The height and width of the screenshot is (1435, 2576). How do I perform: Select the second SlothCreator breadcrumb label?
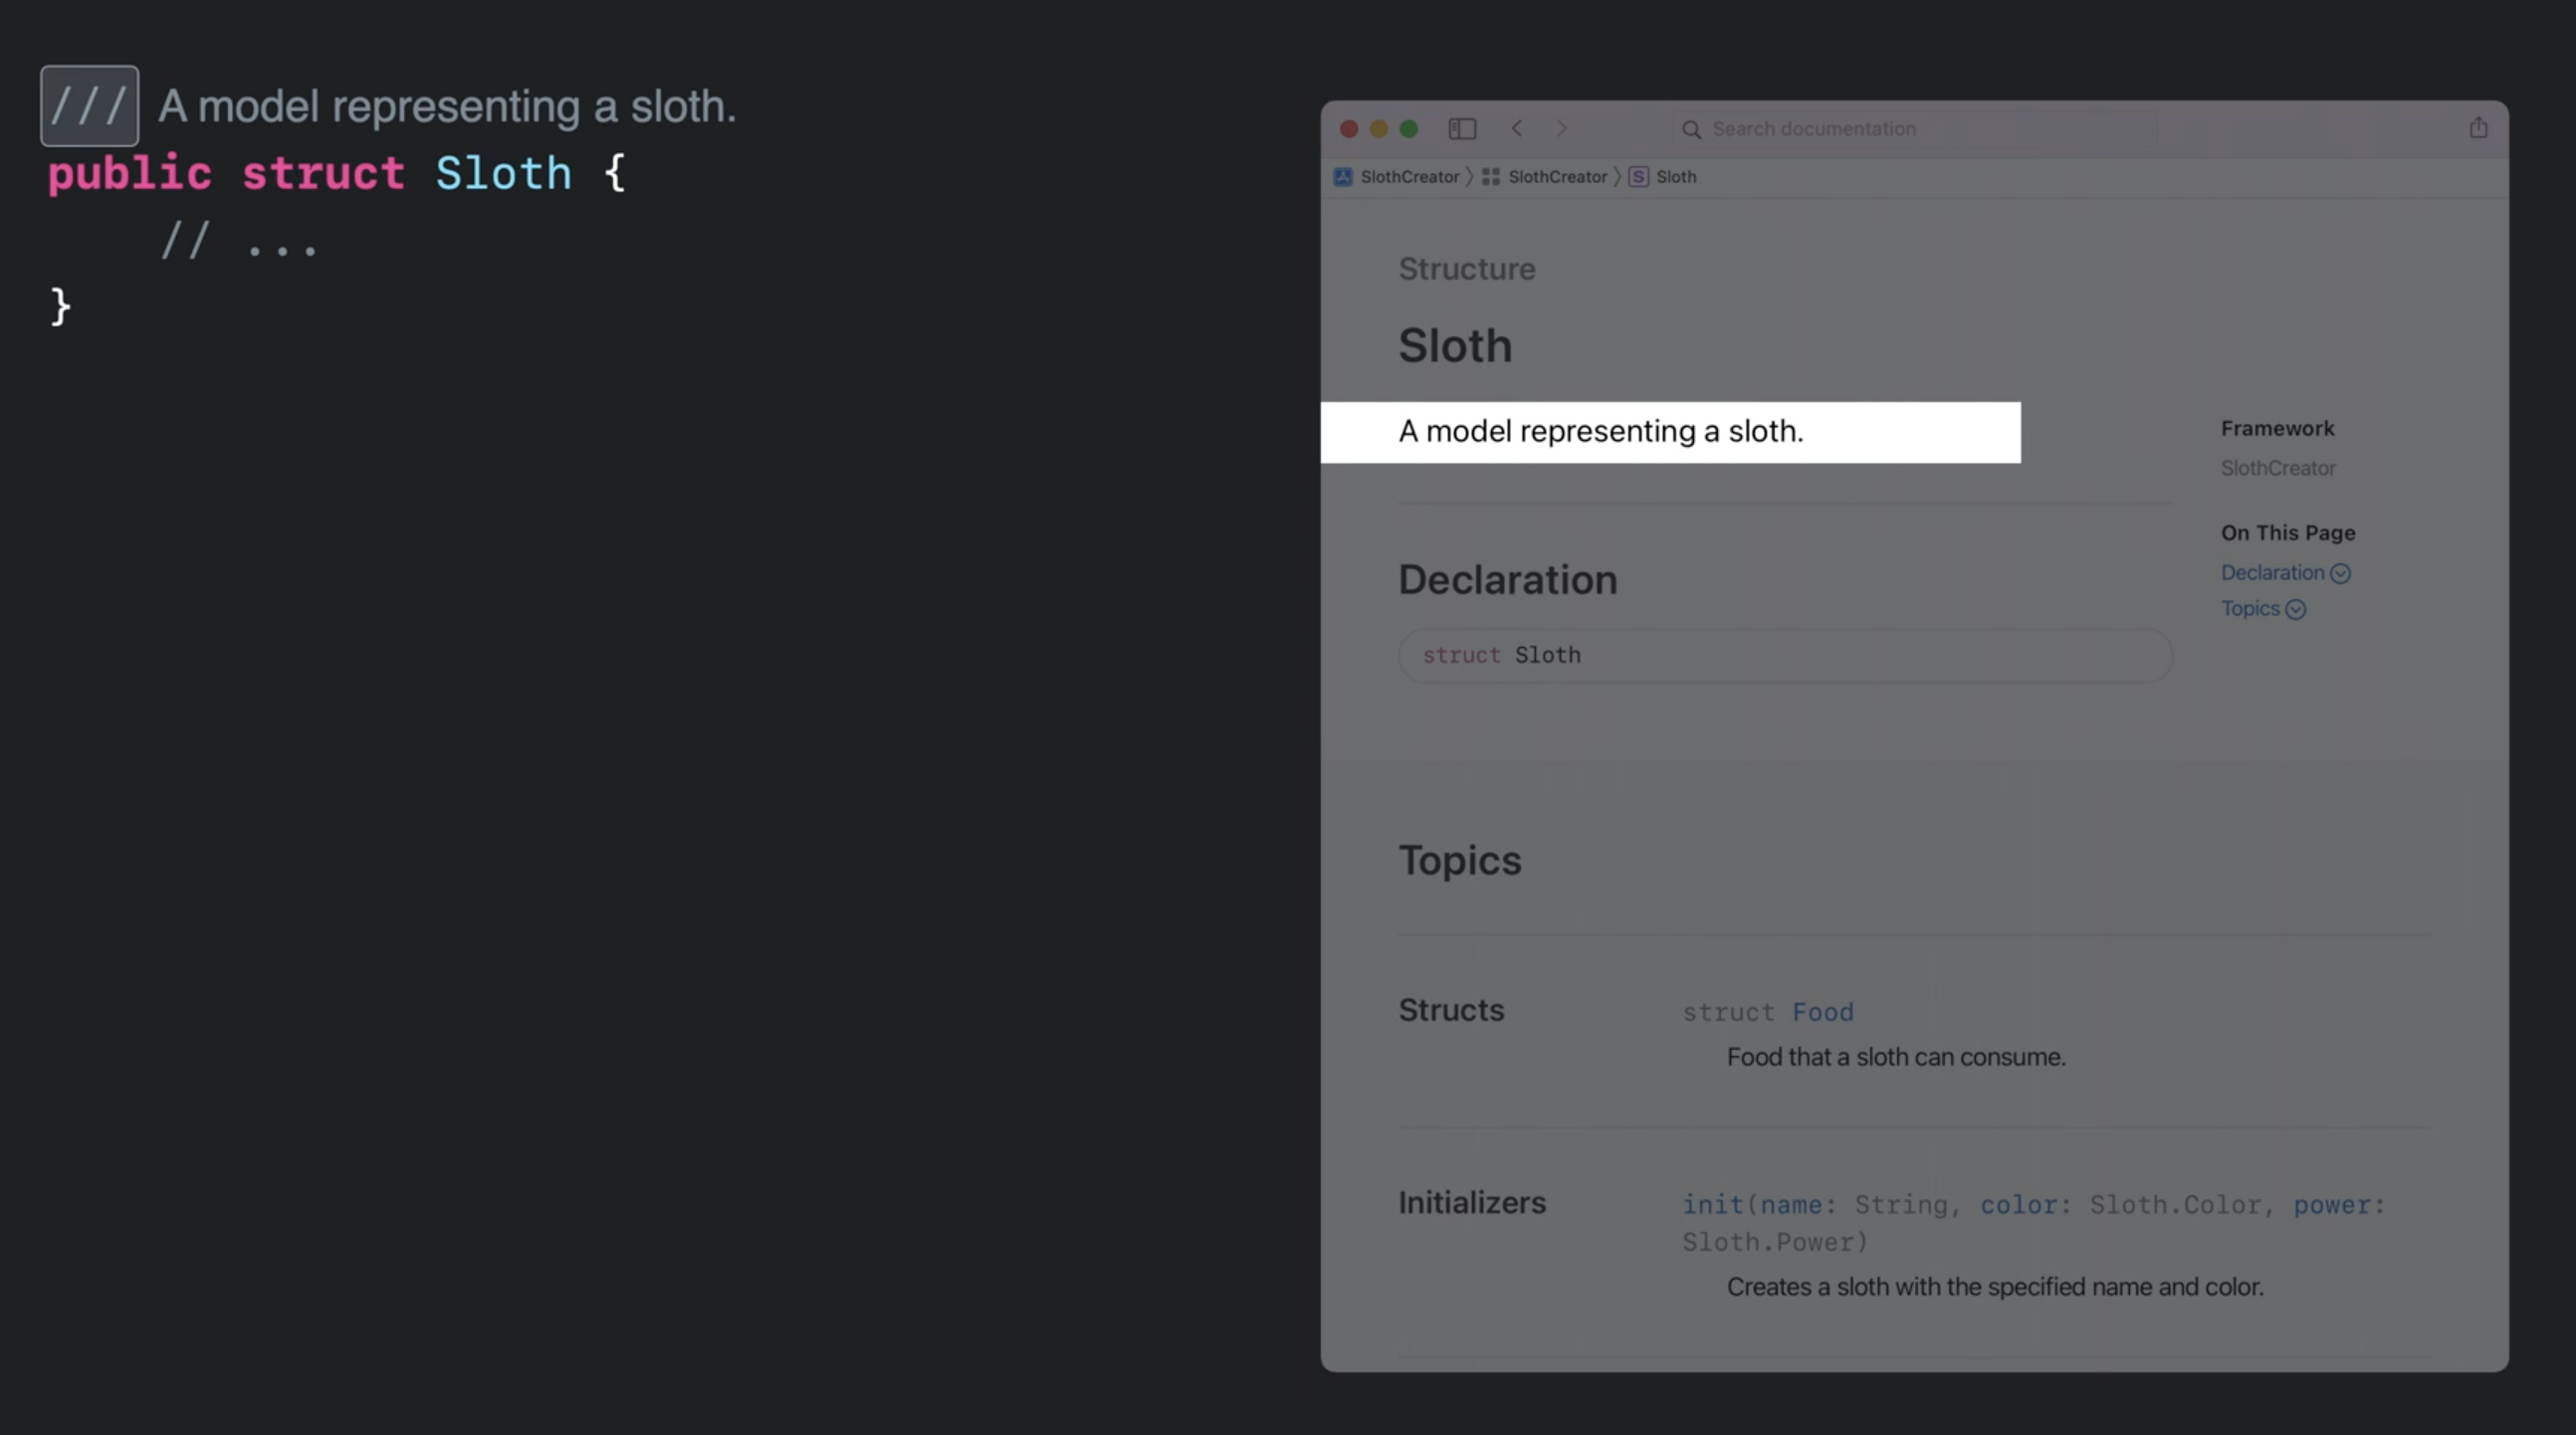click(1557, 177)
